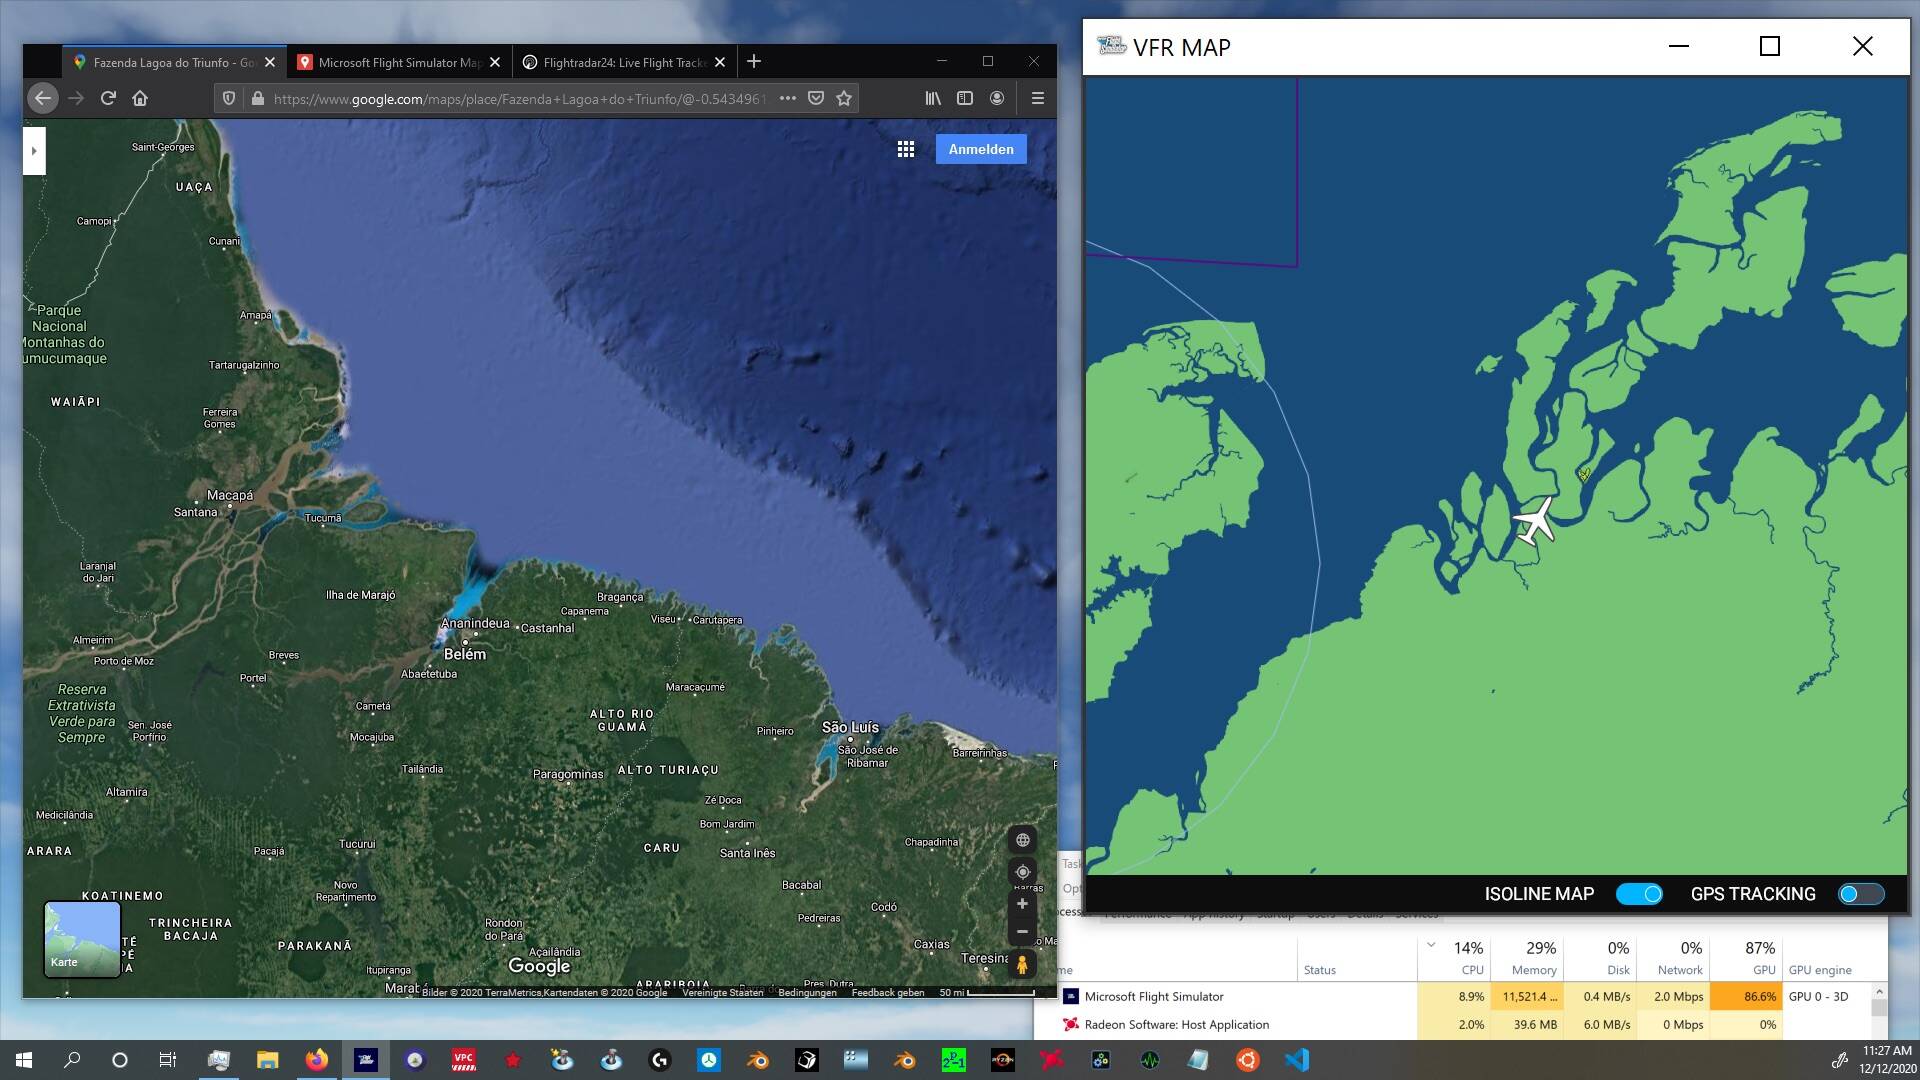Image resolution: width=1920 pixels, height=1080 pixels.
Task: Toggle the ISOLINE MAP switch
Action: (1639, 894)
